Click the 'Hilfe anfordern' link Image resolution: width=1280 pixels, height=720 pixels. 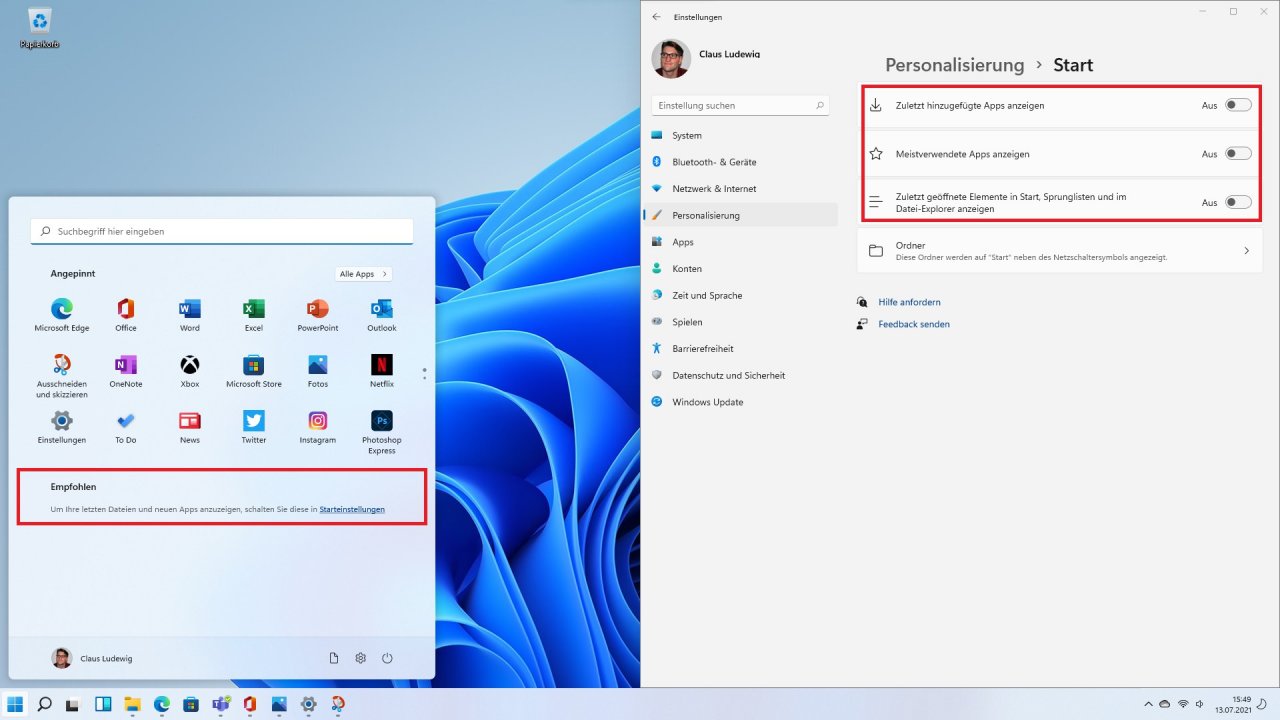909,302
